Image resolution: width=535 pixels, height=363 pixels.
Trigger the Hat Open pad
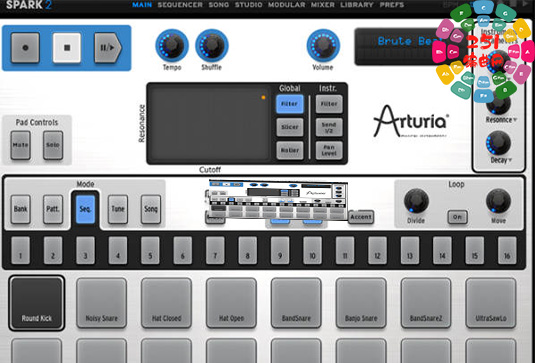[x=231, y=303]
